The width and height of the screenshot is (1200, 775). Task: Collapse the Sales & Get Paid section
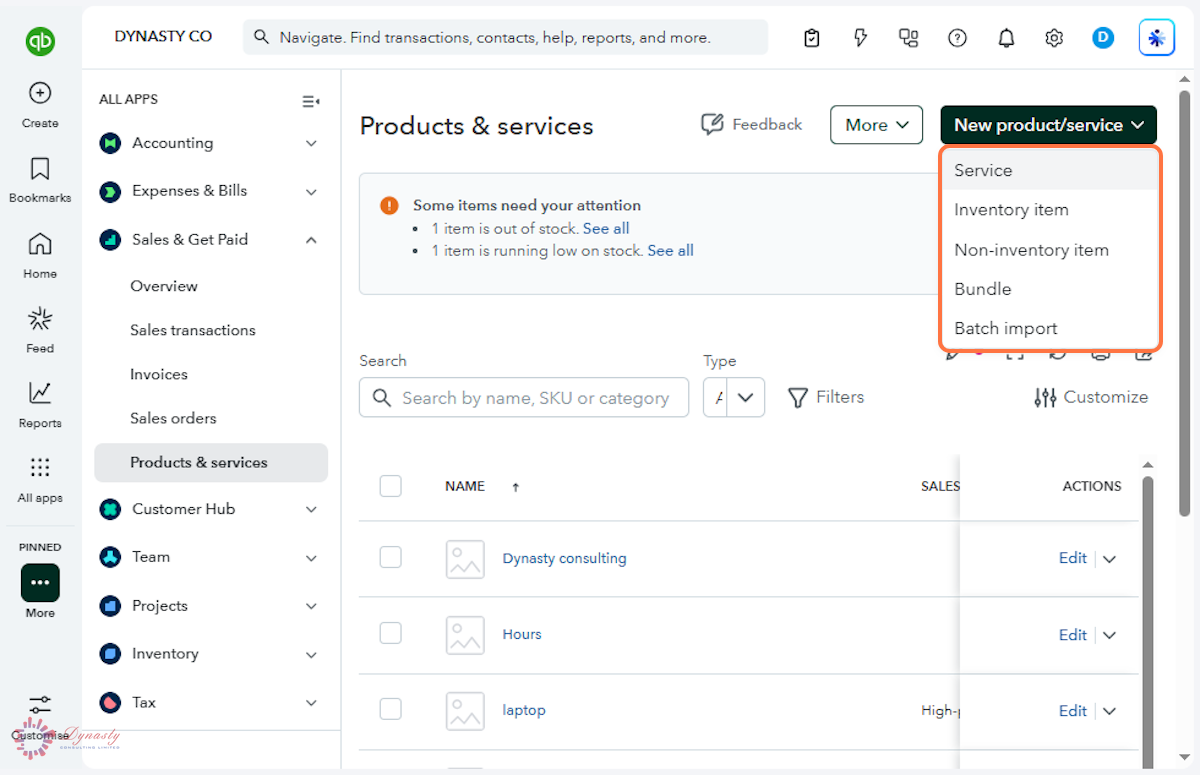click(311, 240)
